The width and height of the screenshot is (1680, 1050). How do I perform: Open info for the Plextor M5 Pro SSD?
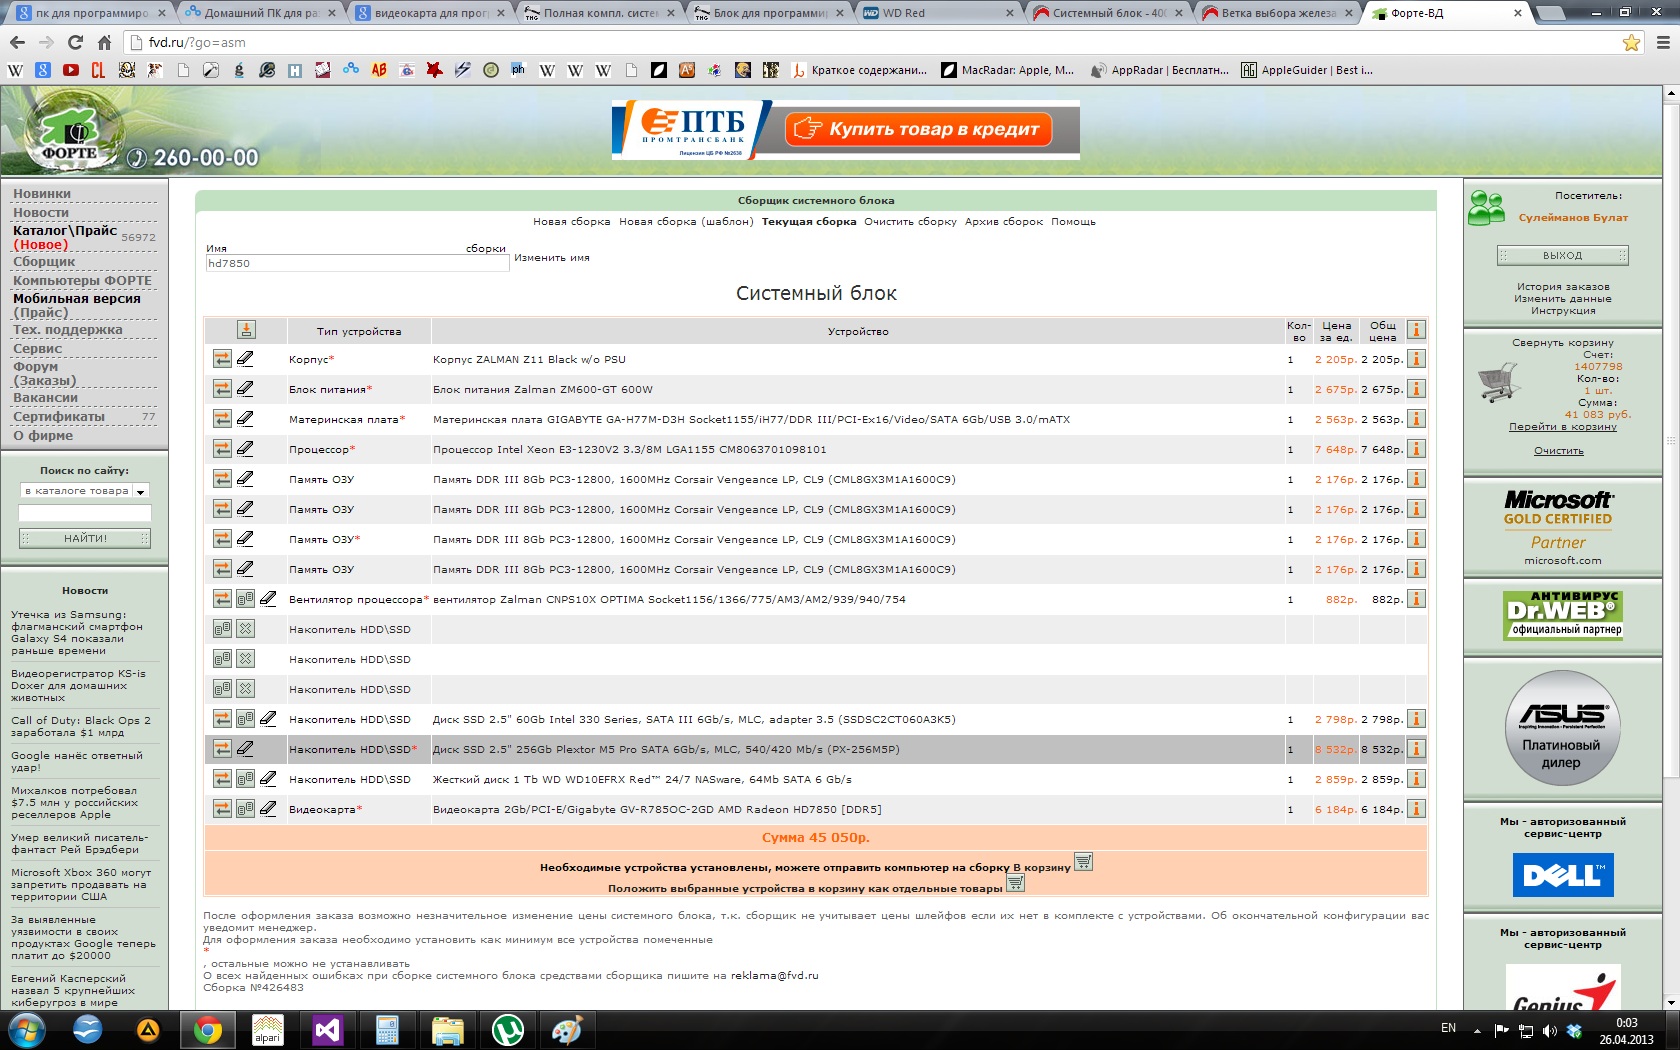point(1416,749)
